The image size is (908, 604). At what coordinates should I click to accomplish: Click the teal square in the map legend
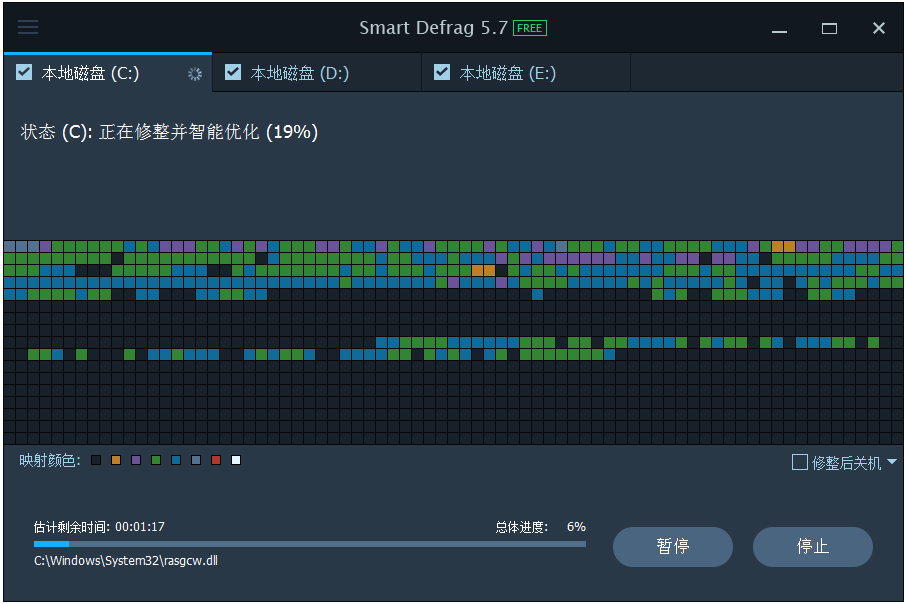pyautogui.click(x=175, y=460)
